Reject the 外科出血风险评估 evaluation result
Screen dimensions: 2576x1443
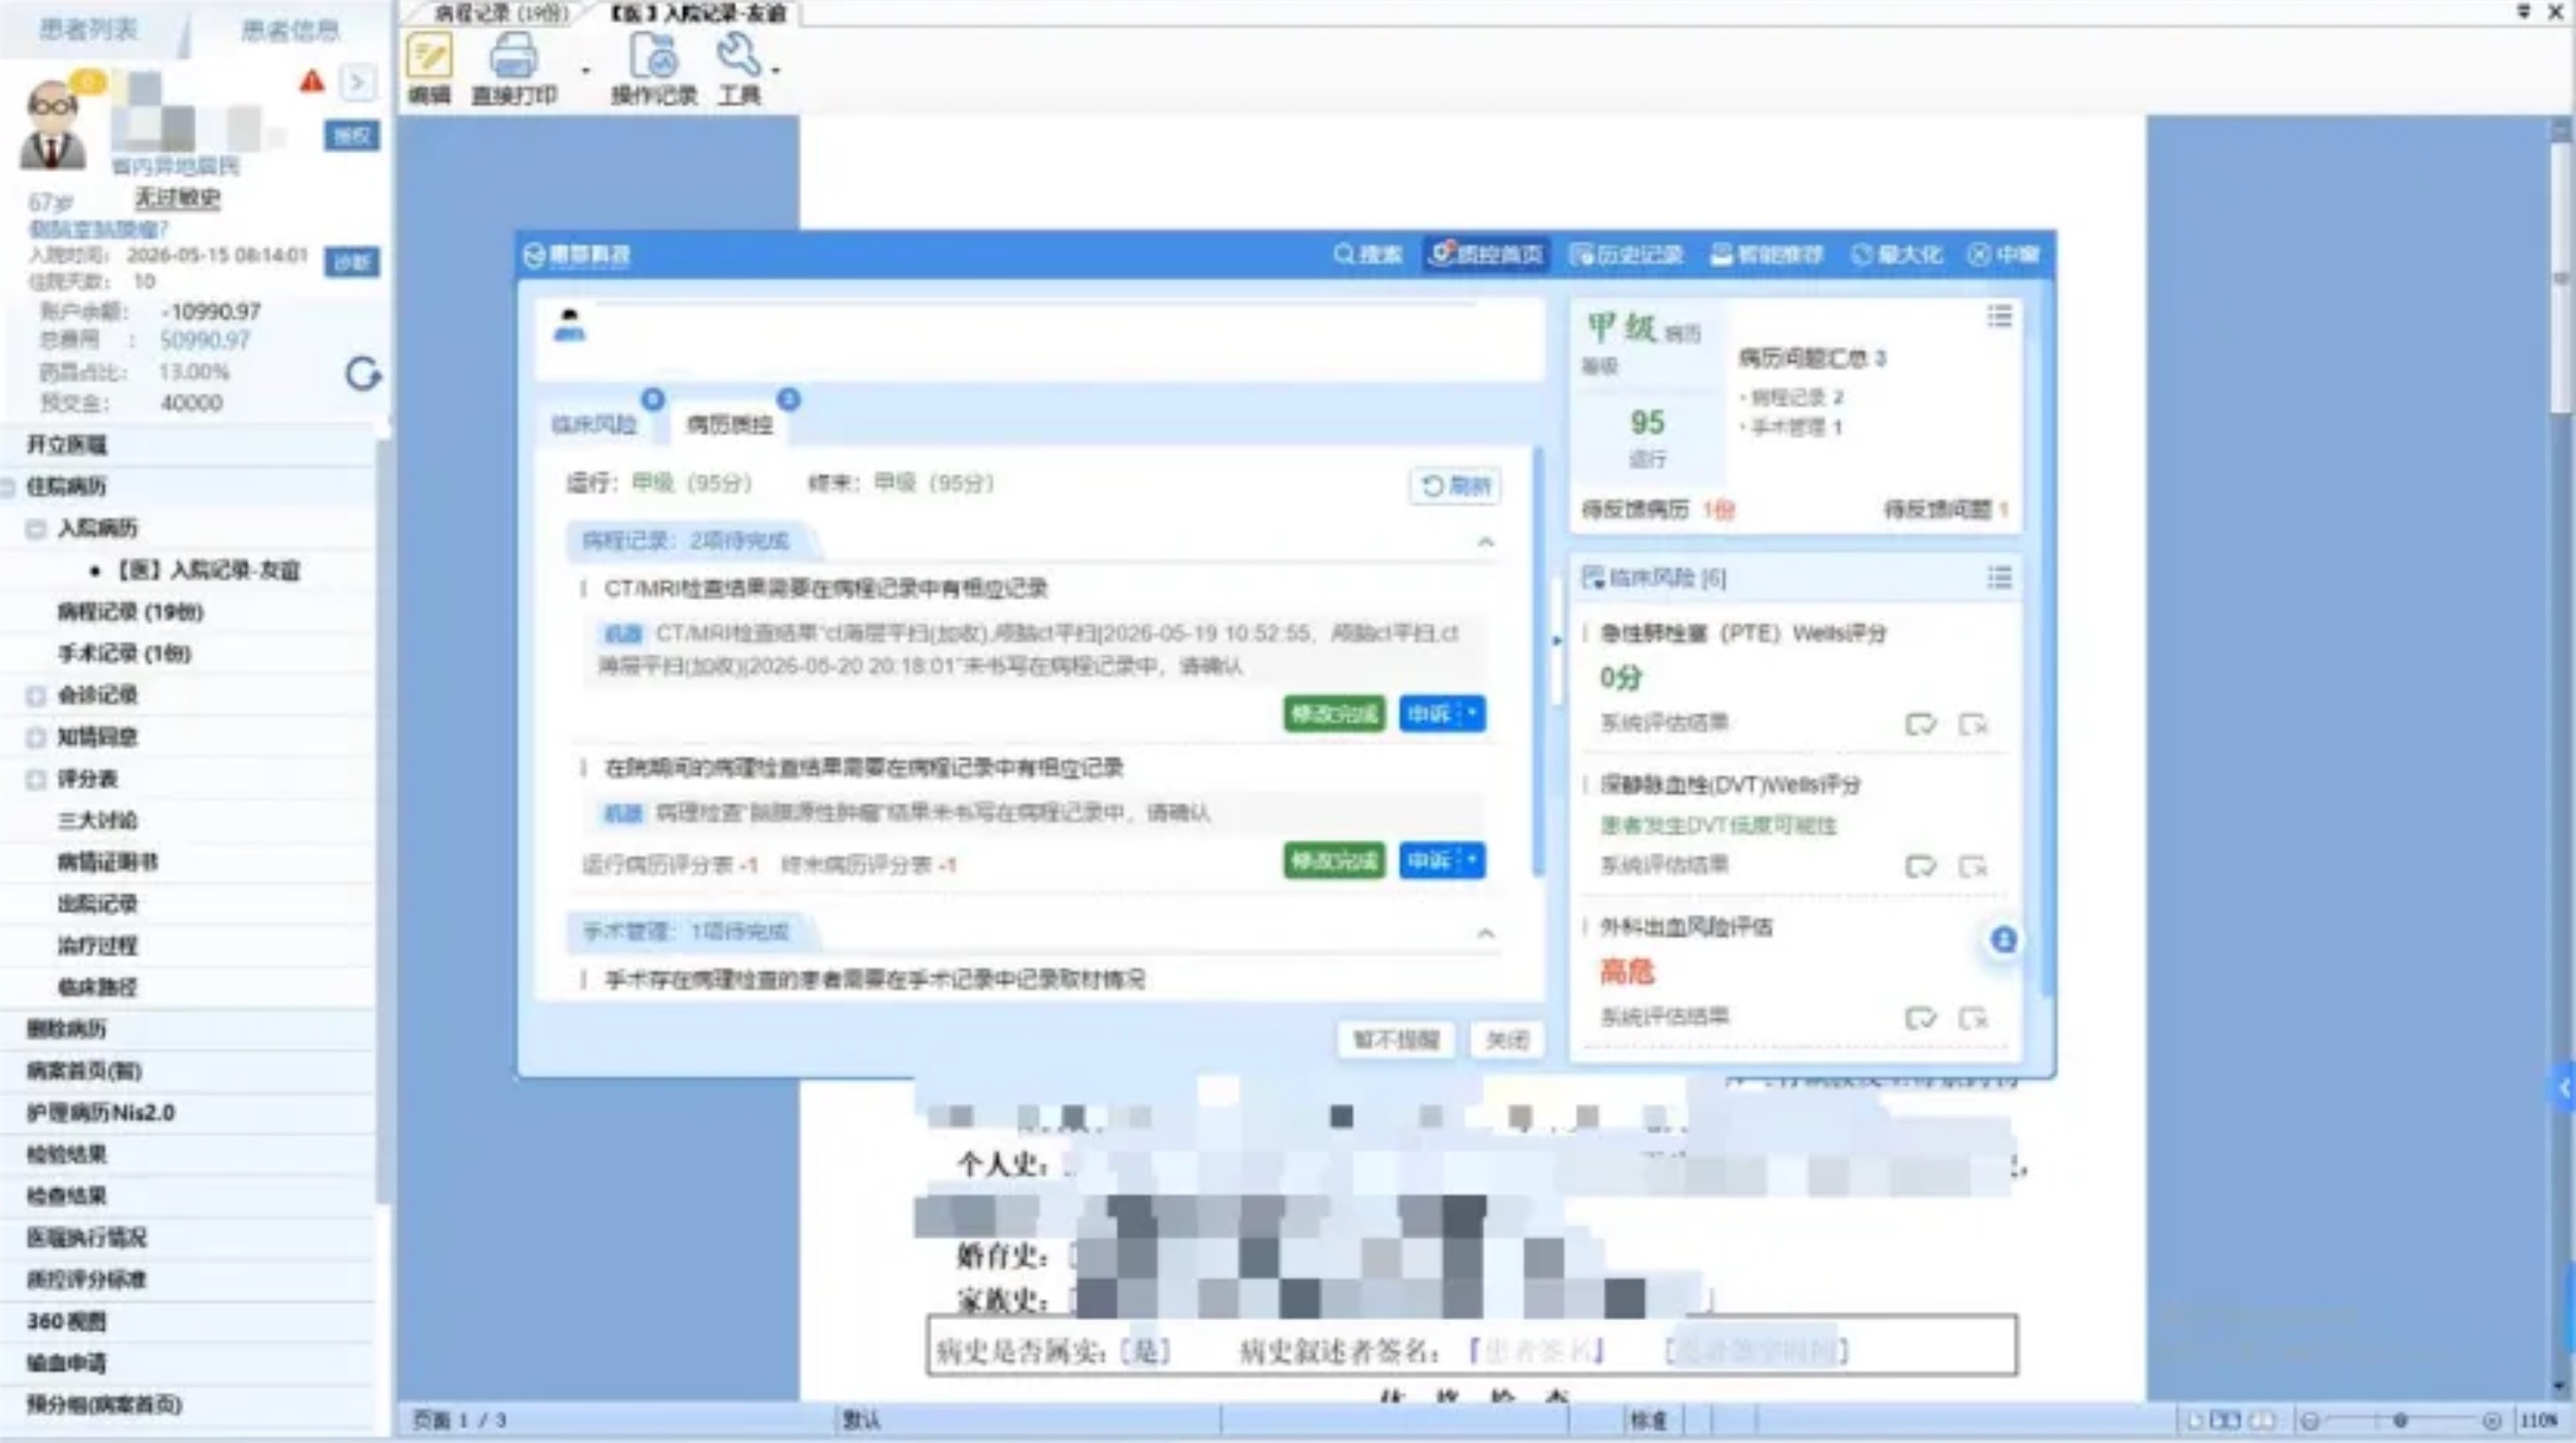point(1973,1018)
